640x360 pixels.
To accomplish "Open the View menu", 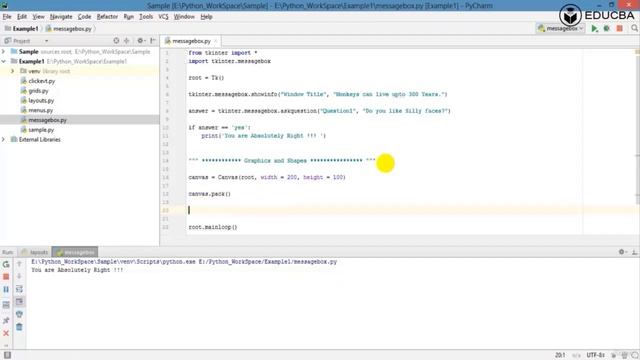I will point(38,17).
